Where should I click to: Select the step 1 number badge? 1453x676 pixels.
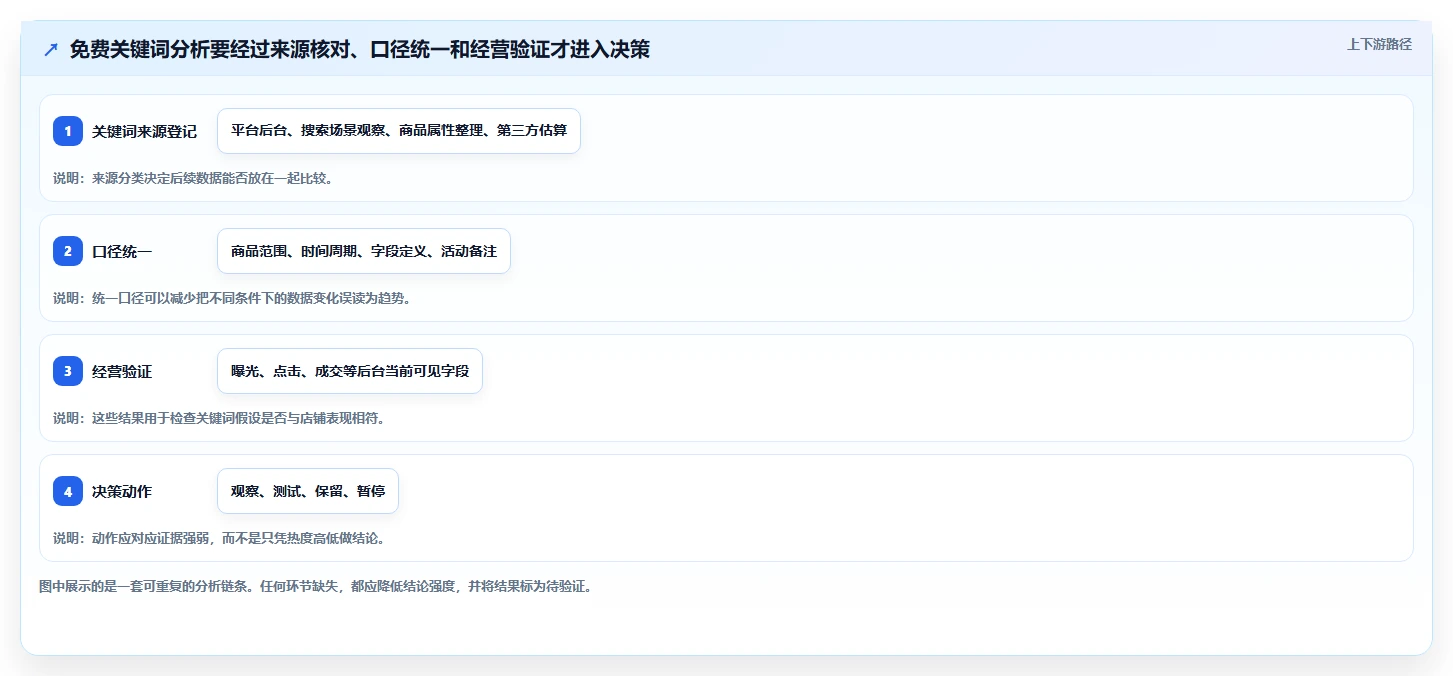(68, 131)
